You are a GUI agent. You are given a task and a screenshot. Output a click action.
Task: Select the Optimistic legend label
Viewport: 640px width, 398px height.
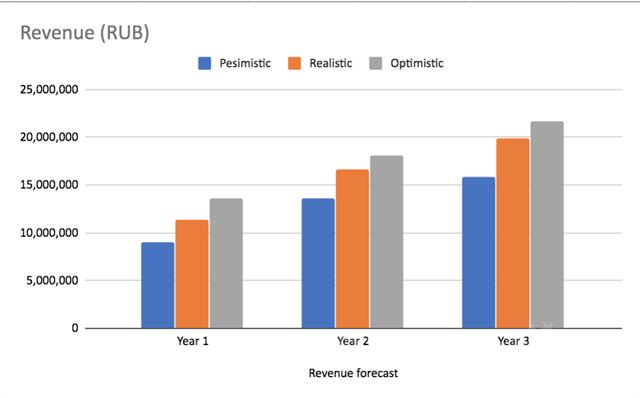(x=417, y=63)
